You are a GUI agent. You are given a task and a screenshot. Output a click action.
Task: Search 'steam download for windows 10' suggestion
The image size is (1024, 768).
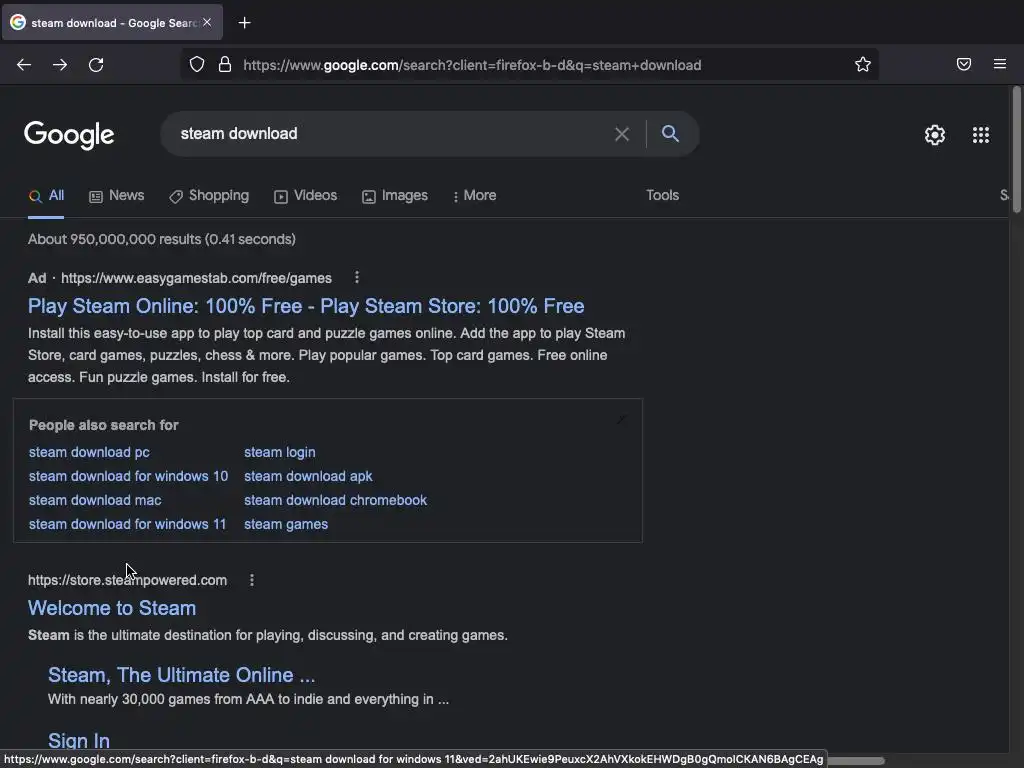click(129, 476)
